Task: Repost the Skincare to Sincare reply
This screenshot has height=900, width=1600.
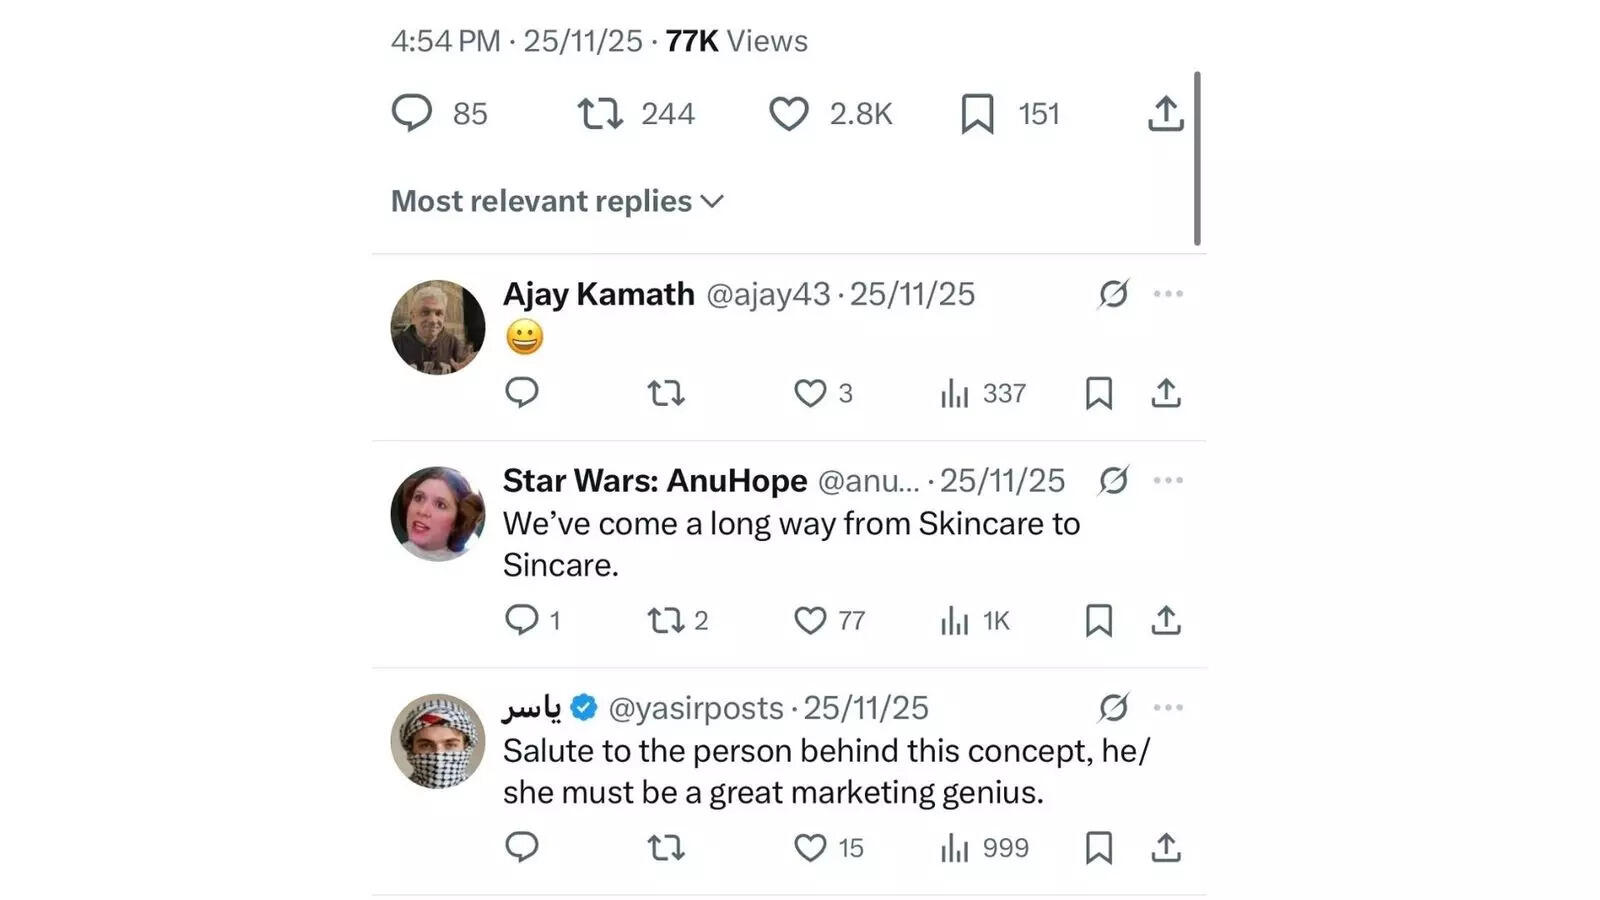Action: [666, 620]
